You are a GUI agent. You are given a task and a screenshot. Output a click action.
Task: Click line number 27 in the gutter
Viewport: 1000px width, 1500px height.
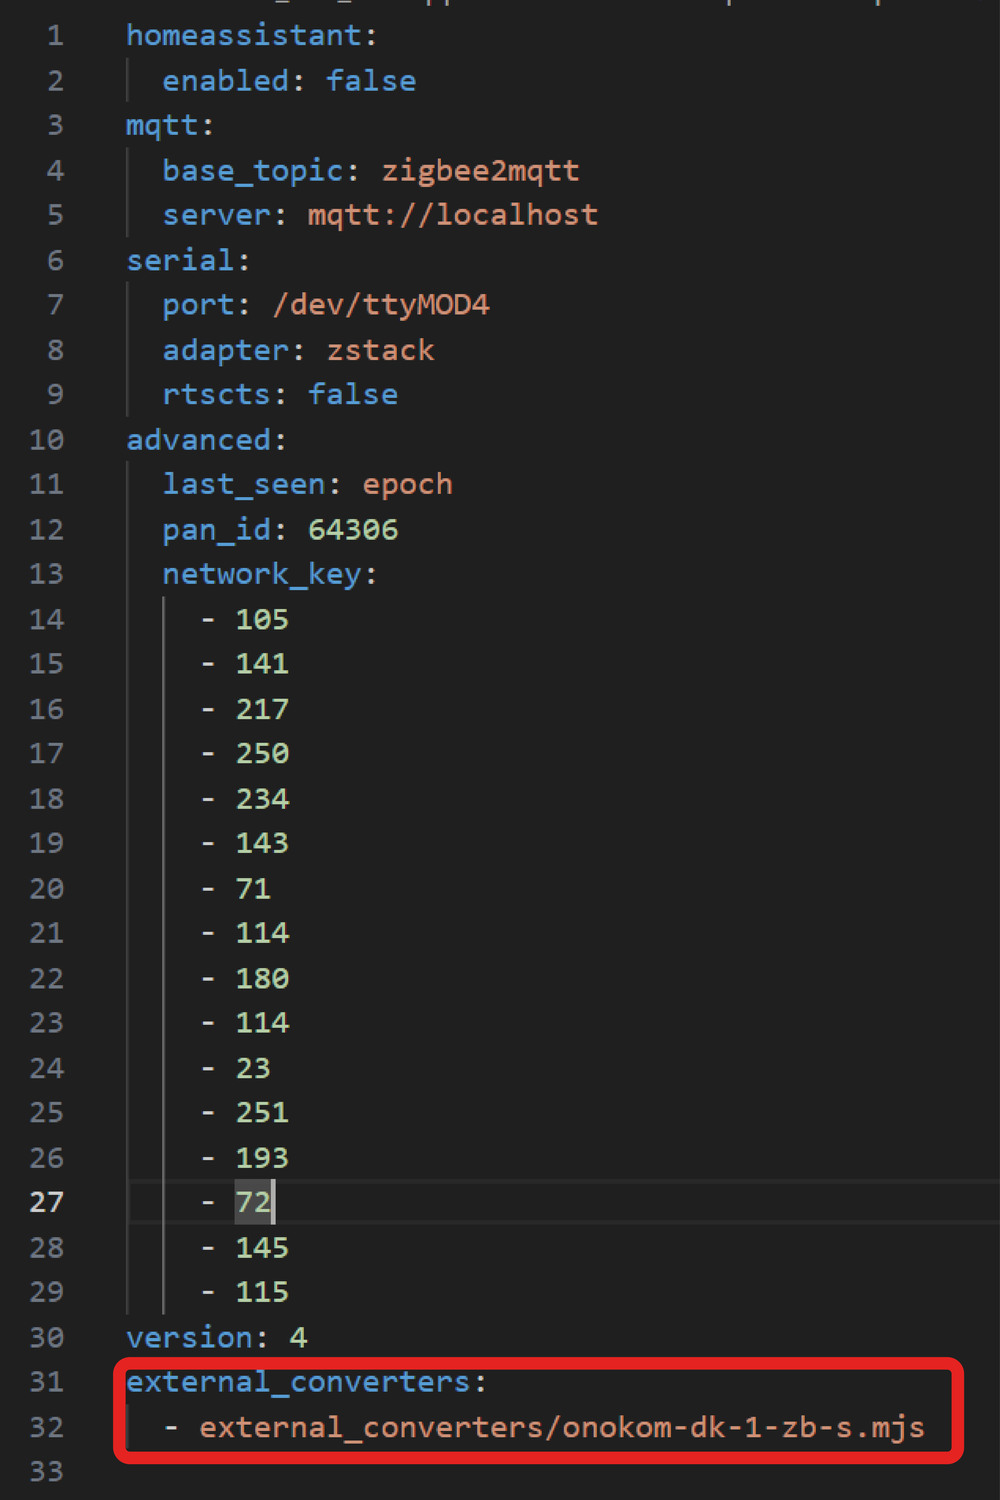(47, 1202)
